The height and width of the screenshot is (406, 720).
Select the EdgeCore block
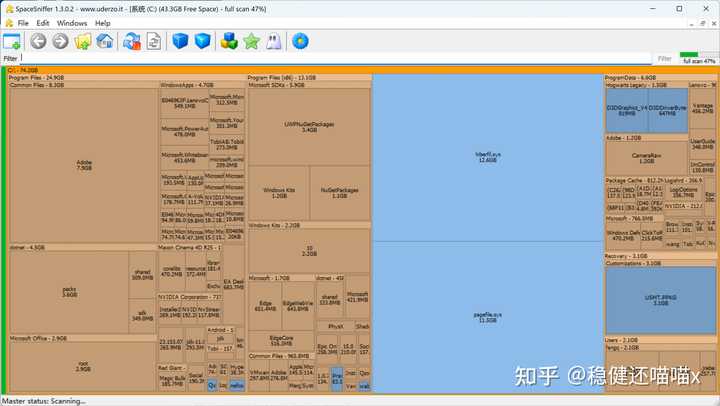(281, 340)
